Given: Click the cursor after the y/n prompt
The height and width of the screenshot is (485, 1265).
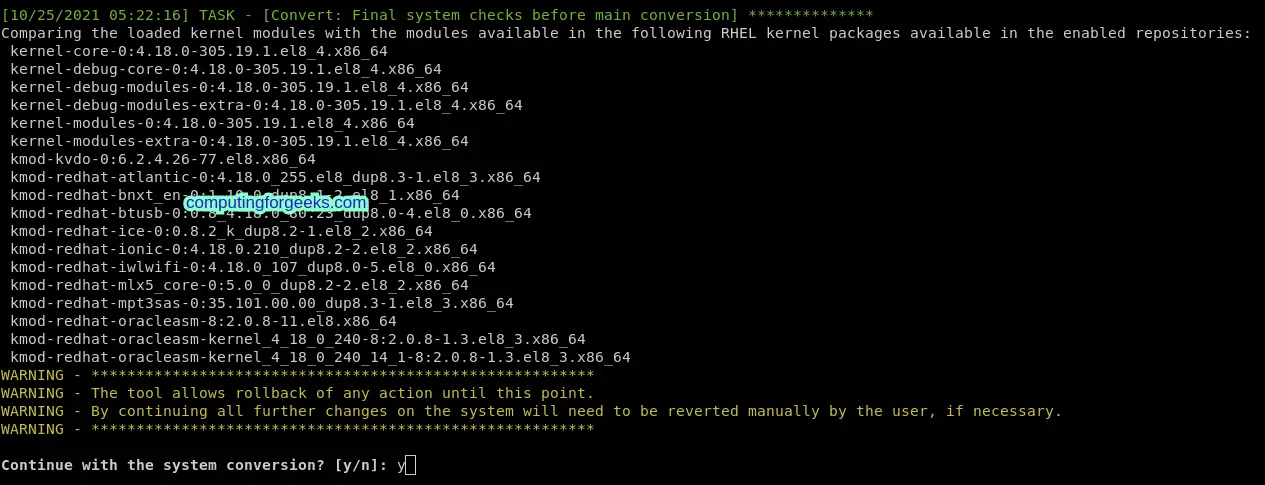Looking at the screenshot, I should tap(409, 465).
